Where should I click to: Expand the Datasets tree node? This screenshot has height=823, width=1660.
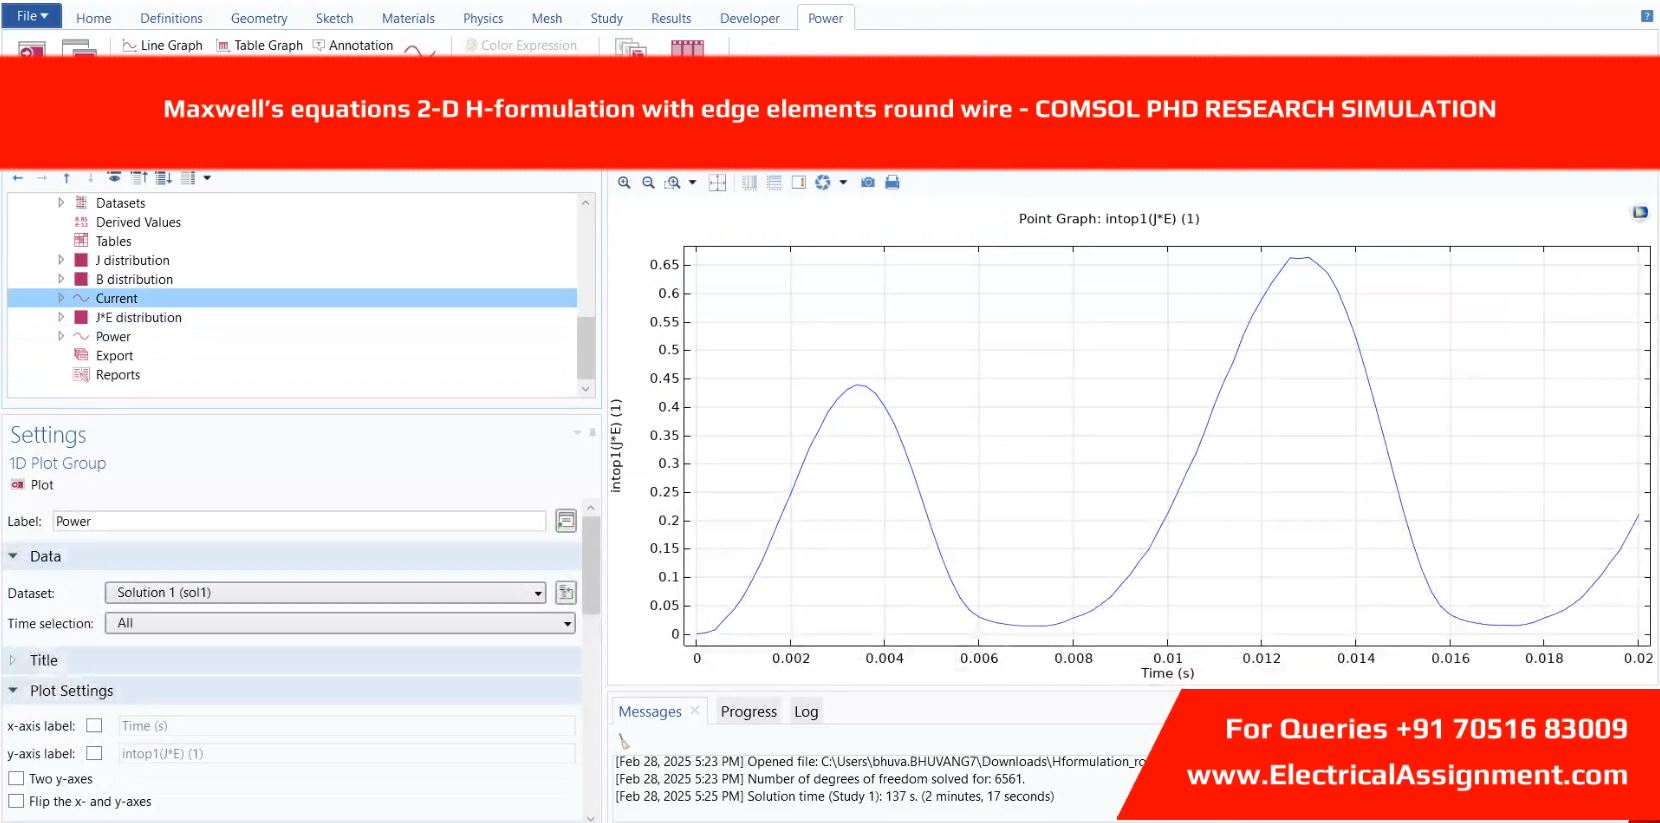(61, 202)
